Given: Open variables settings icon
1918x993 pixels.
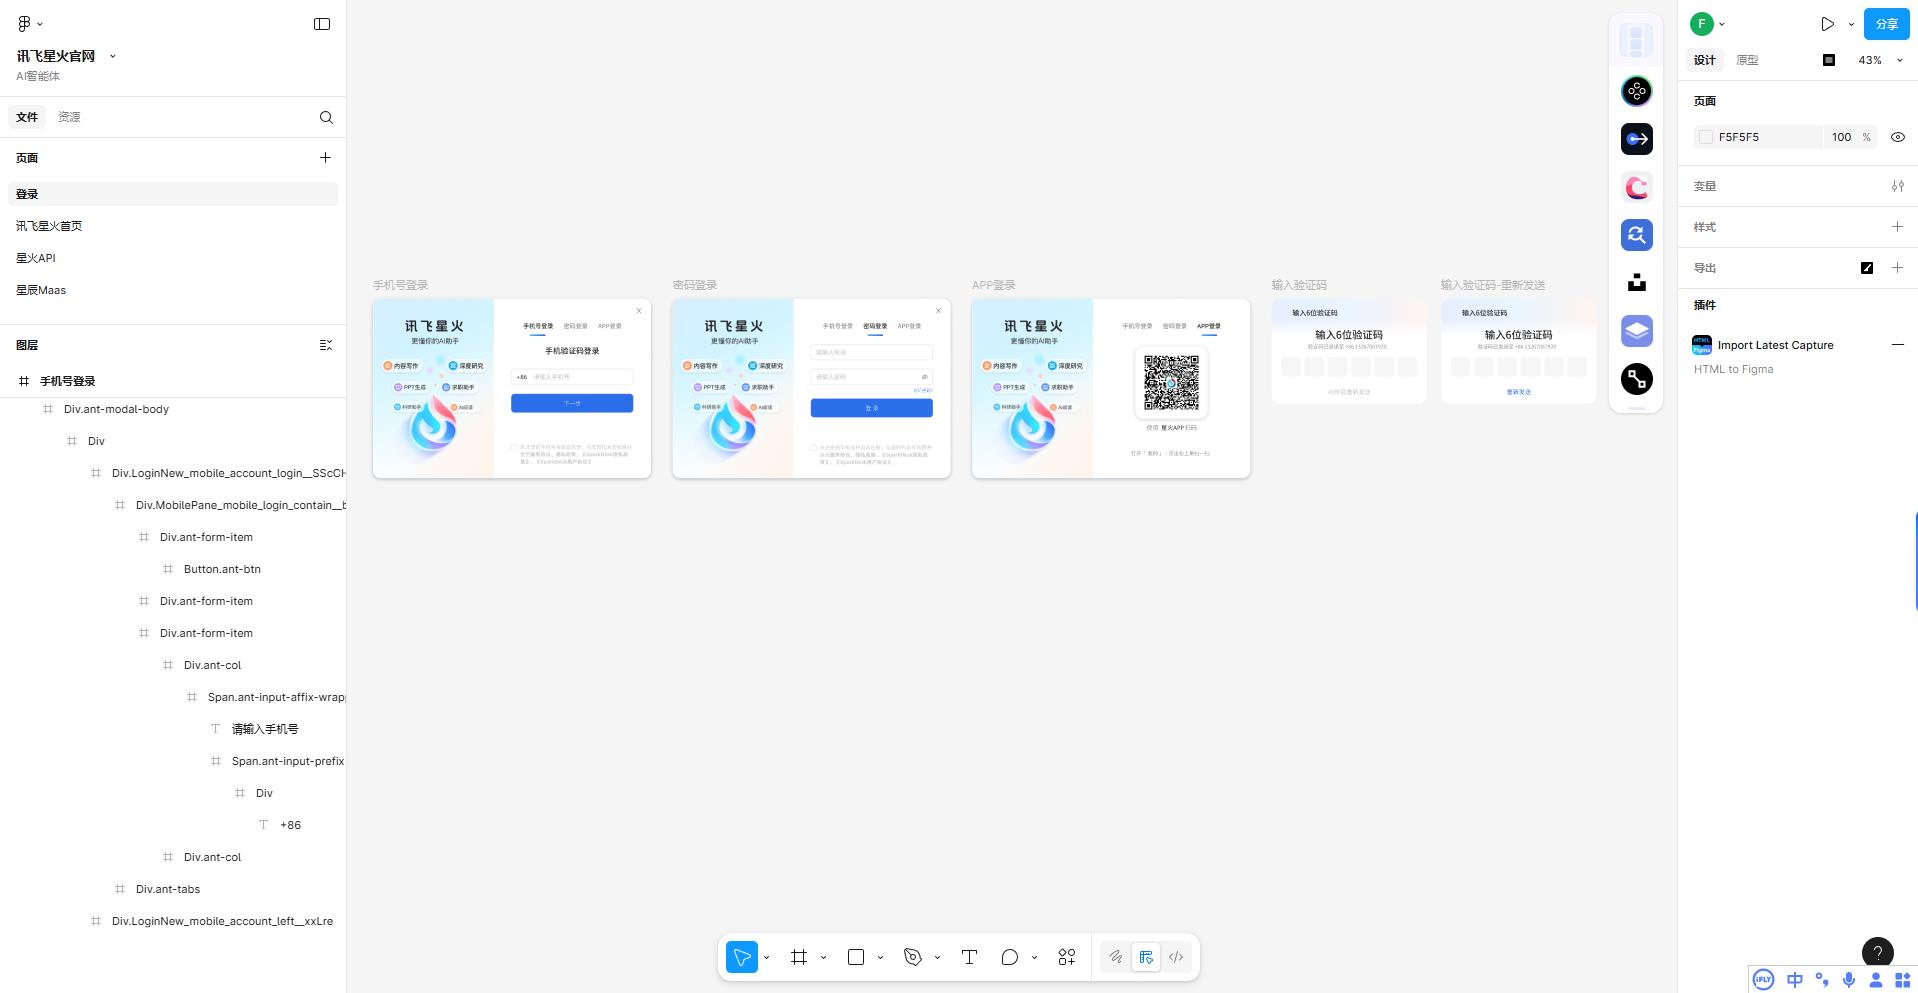Looking at the screenshot, I should [1897, 186].
